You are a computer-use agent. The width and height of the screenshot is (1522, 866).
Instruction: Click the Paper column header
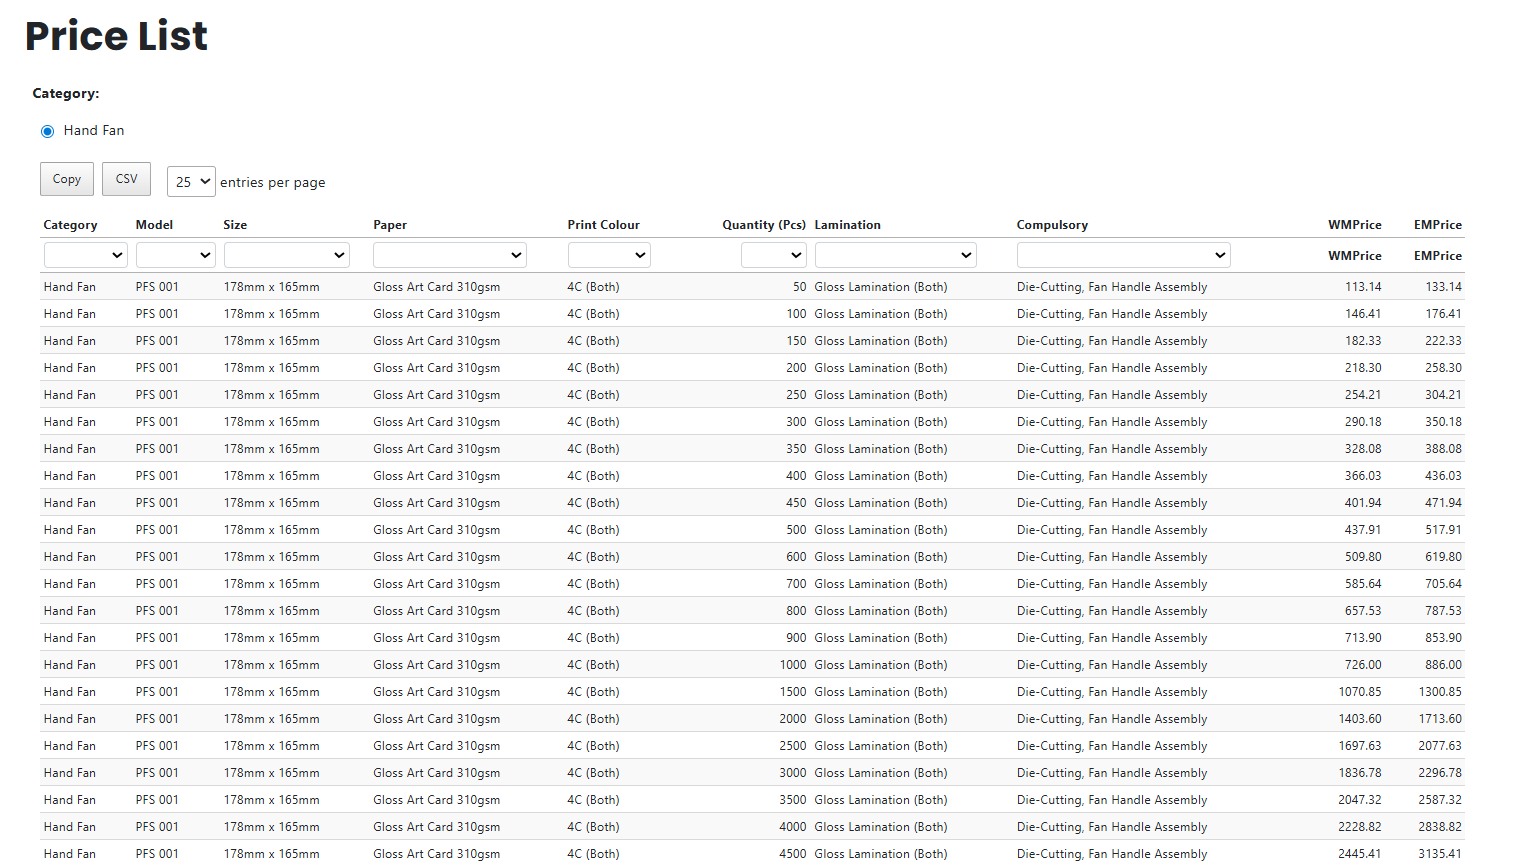(x=390, y=225)
